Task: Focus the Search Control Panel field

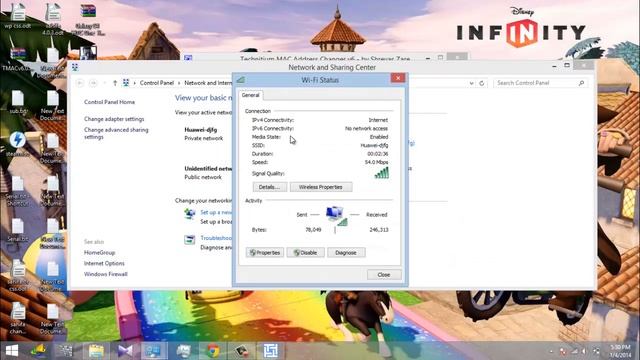Action: click(x=541, y=83)
